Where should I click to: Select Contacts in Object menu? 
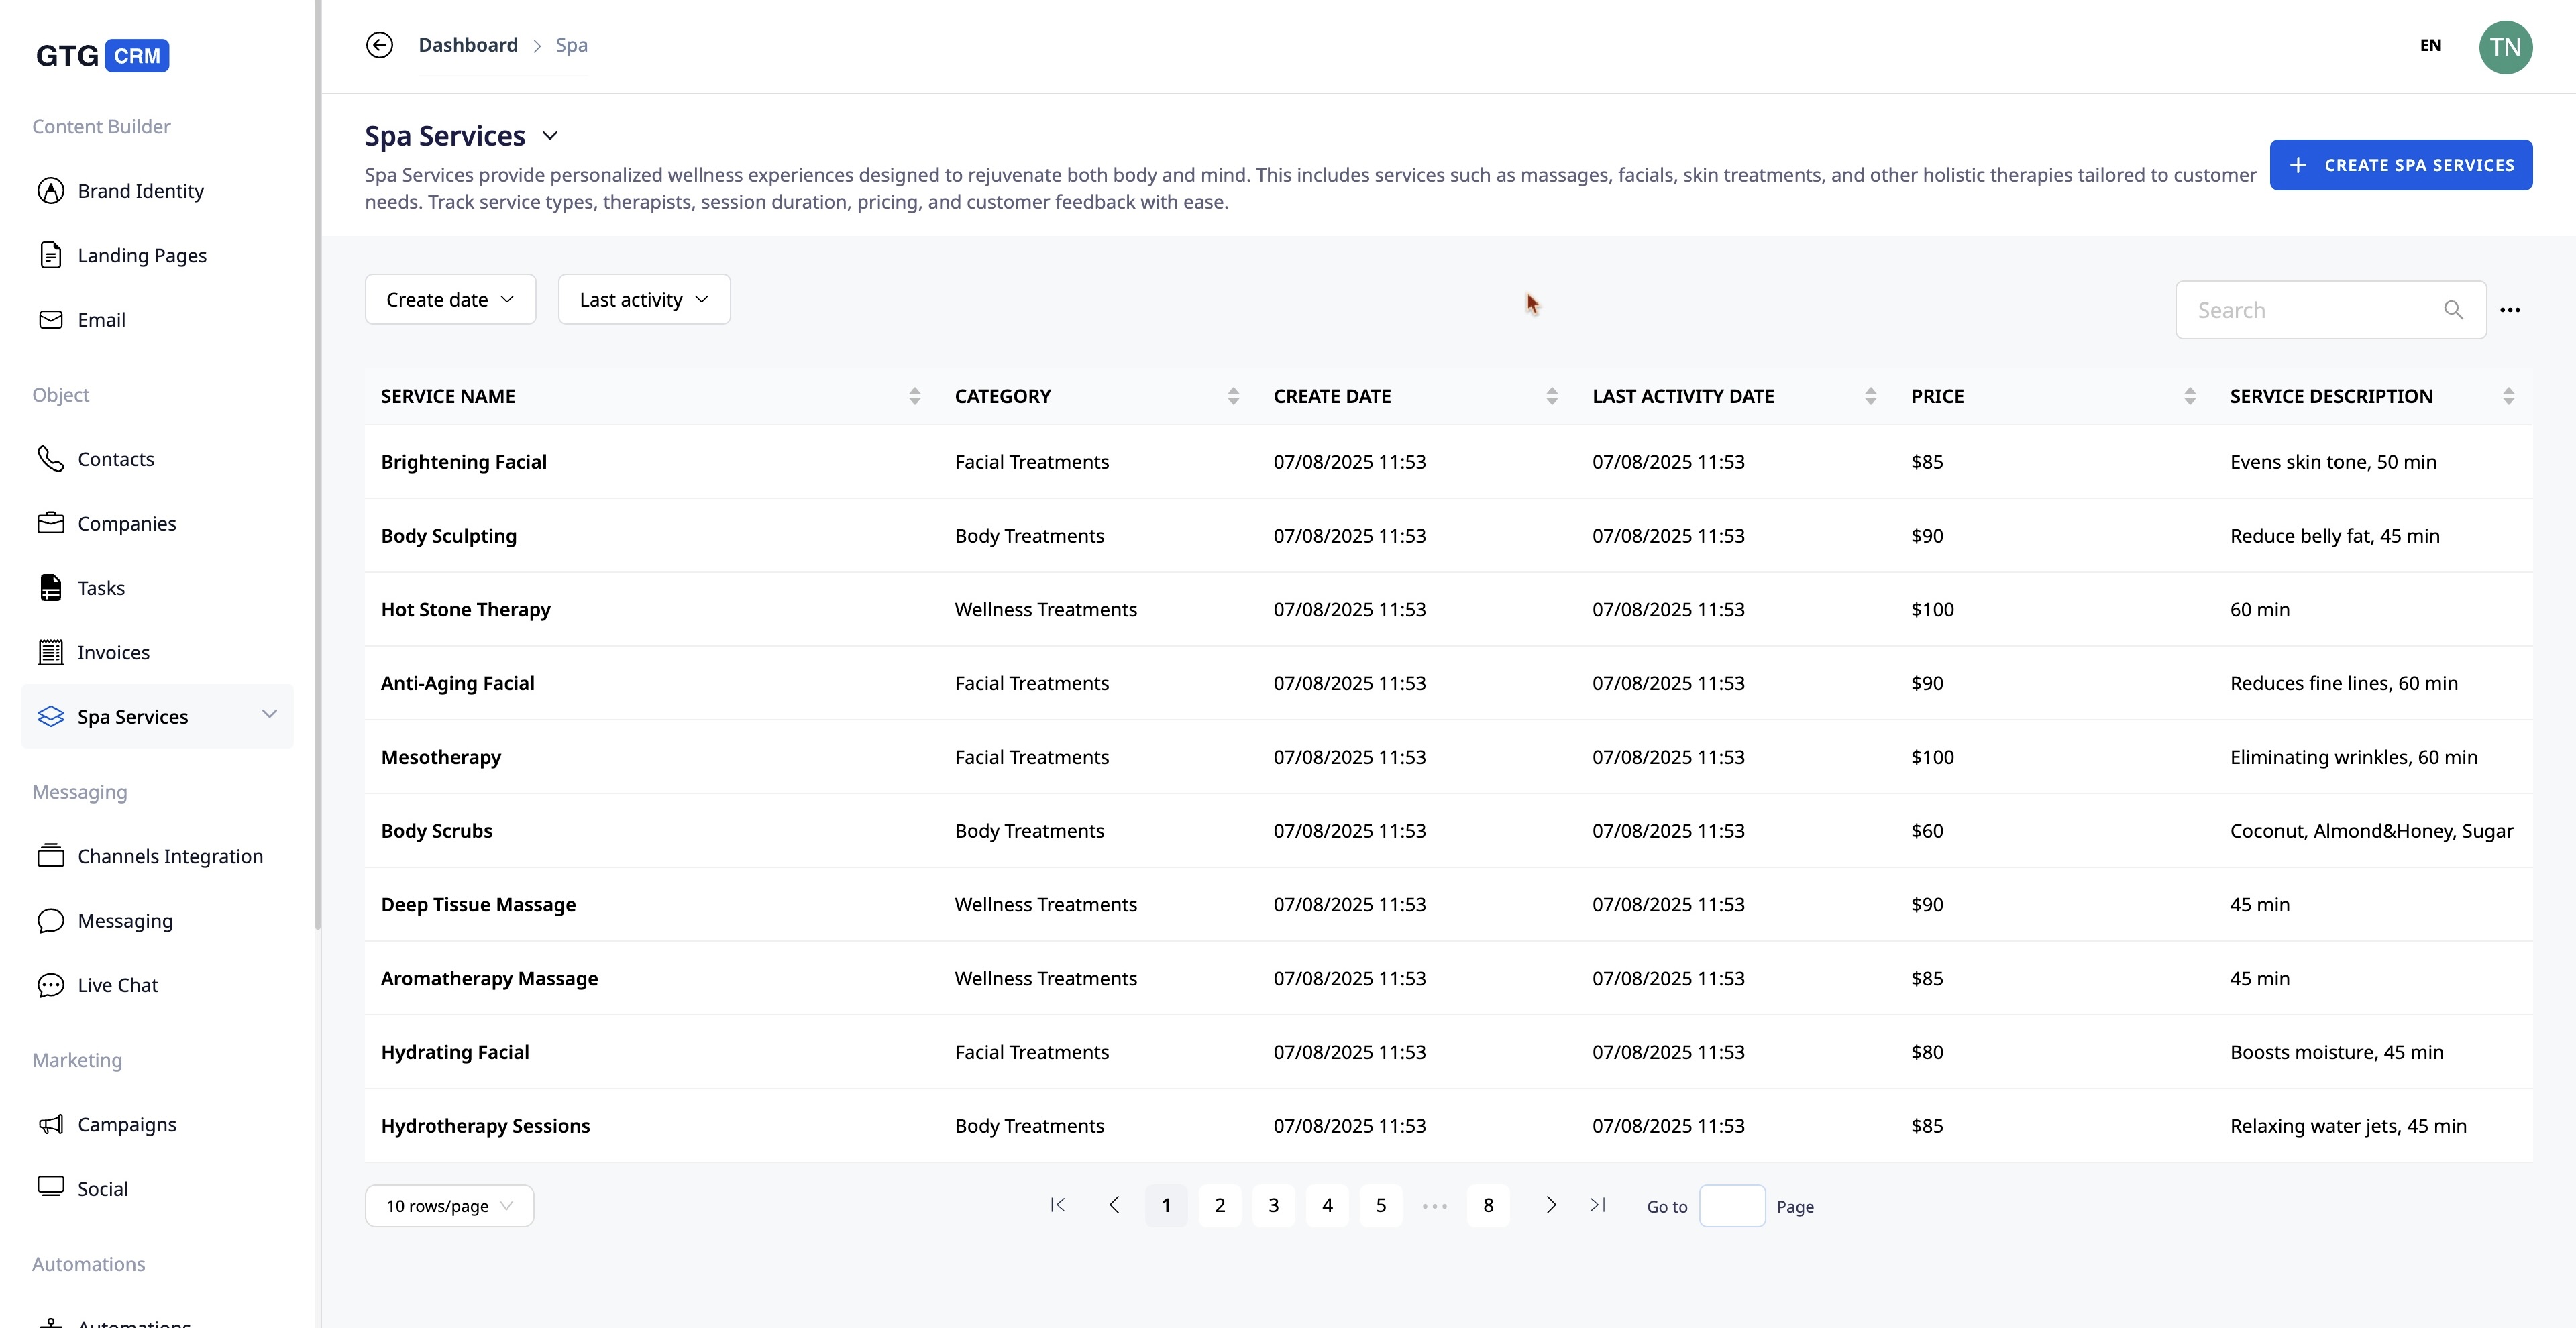115,459
